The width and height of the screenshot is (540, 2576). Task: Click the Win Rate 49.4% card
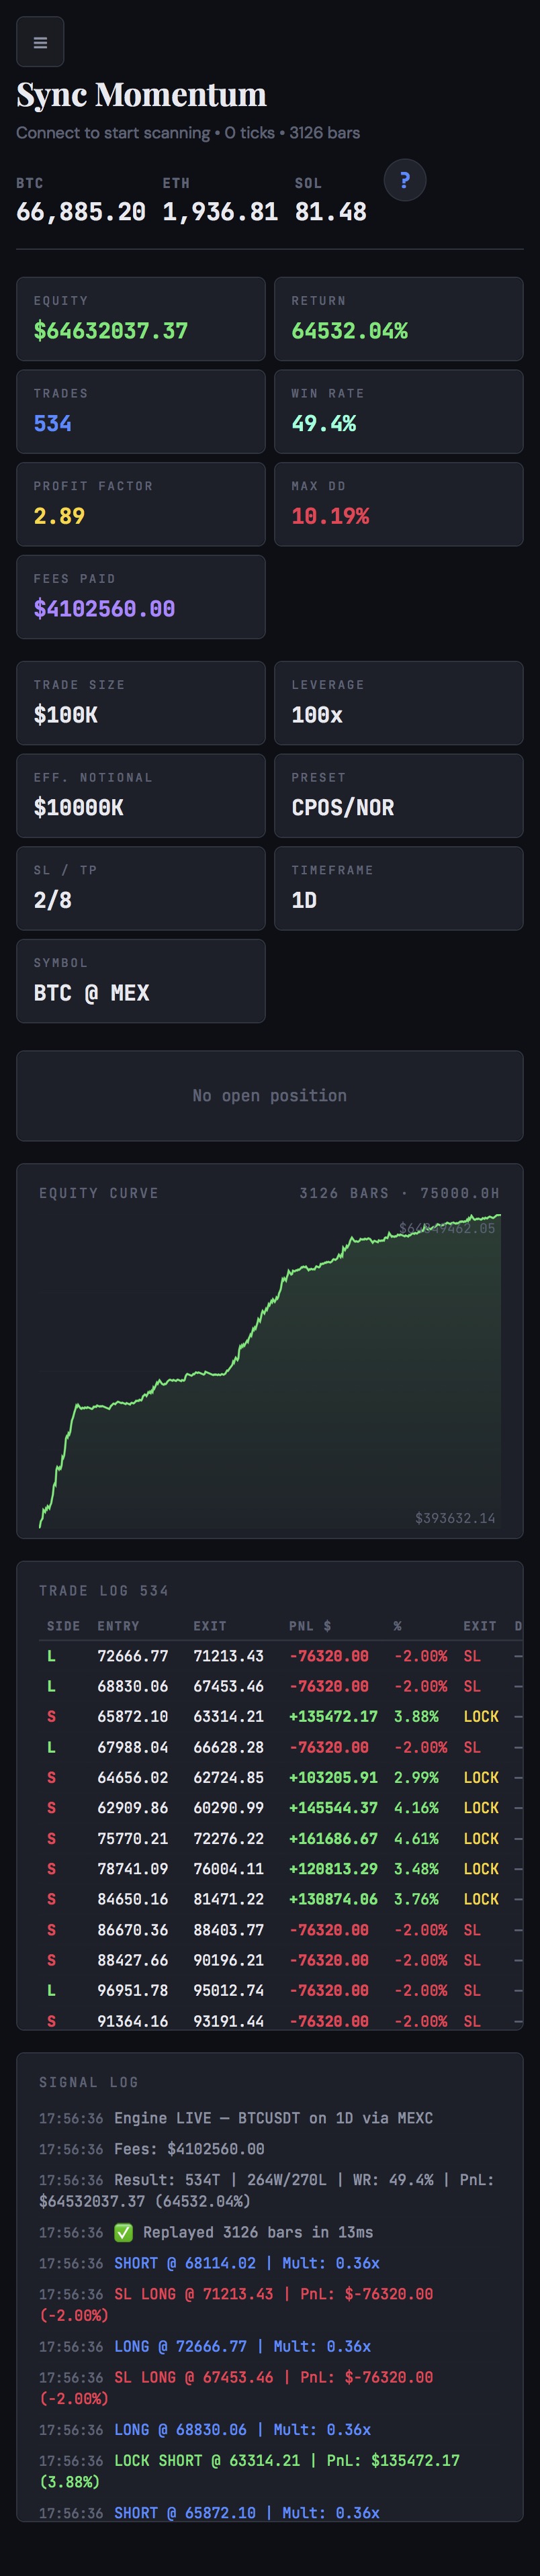(x=398, y=411)
